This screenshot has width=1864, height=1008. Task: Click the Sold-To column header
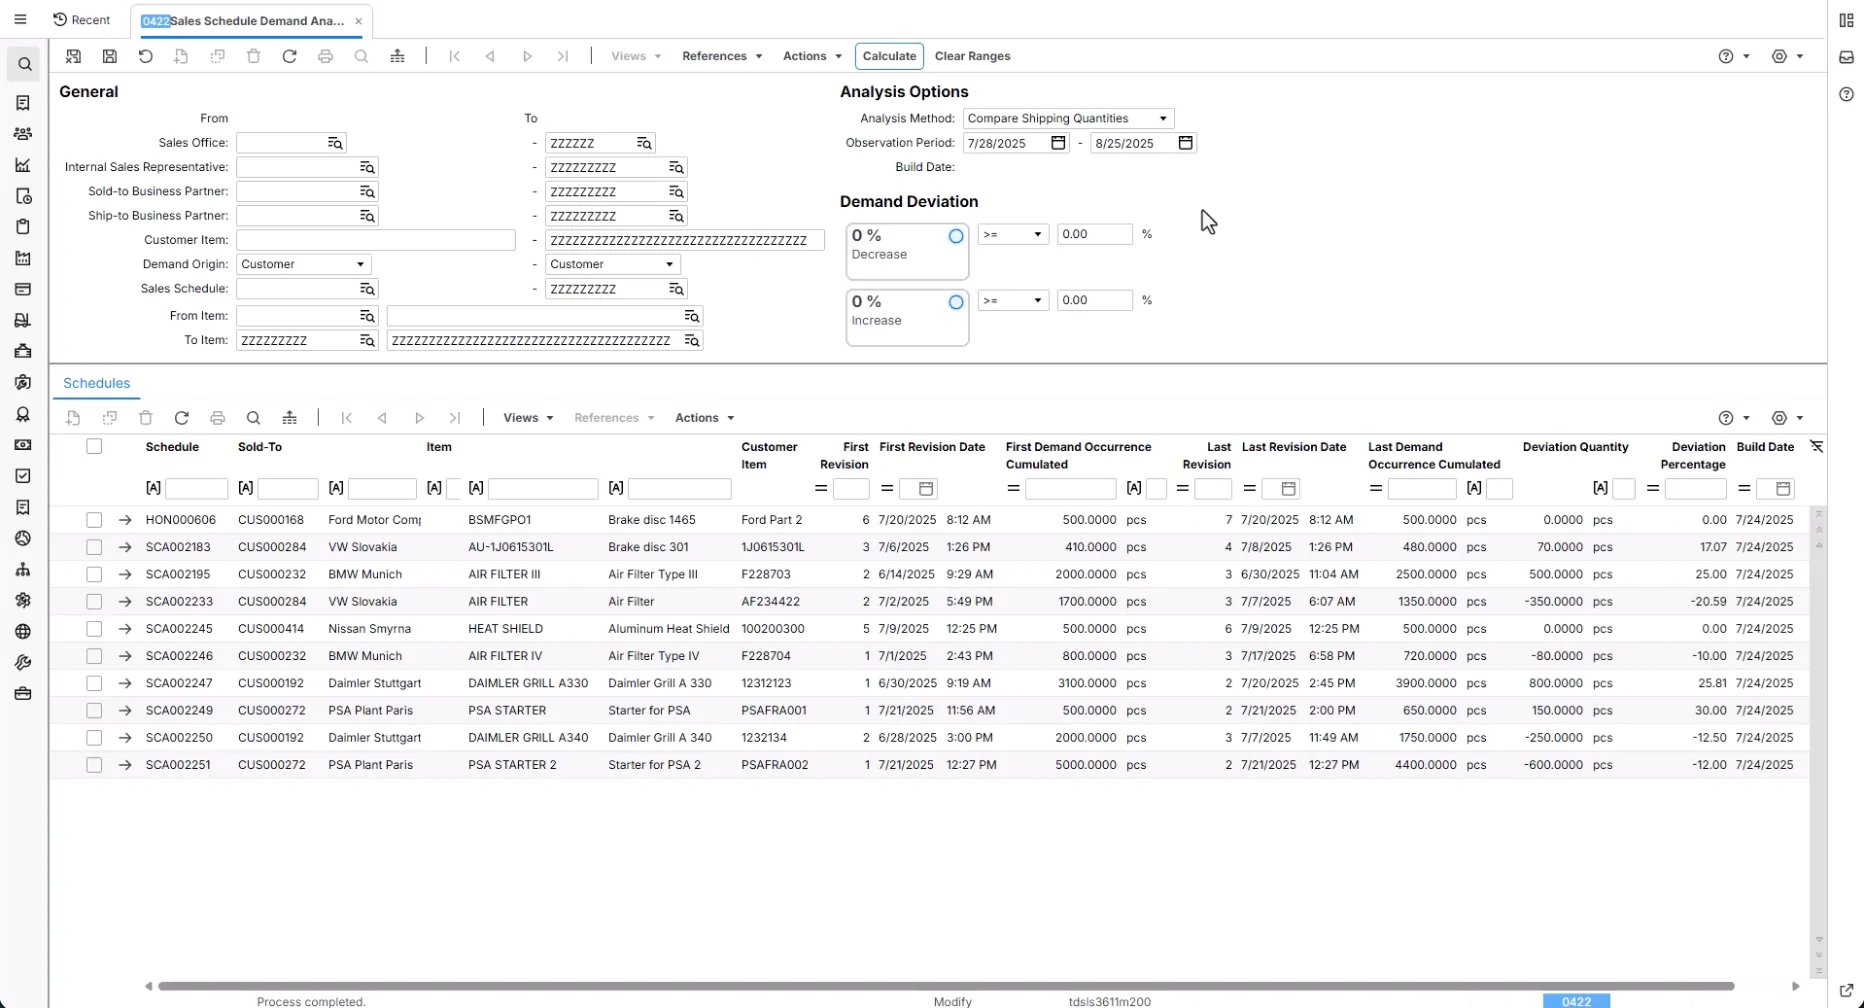click(260, 447)
